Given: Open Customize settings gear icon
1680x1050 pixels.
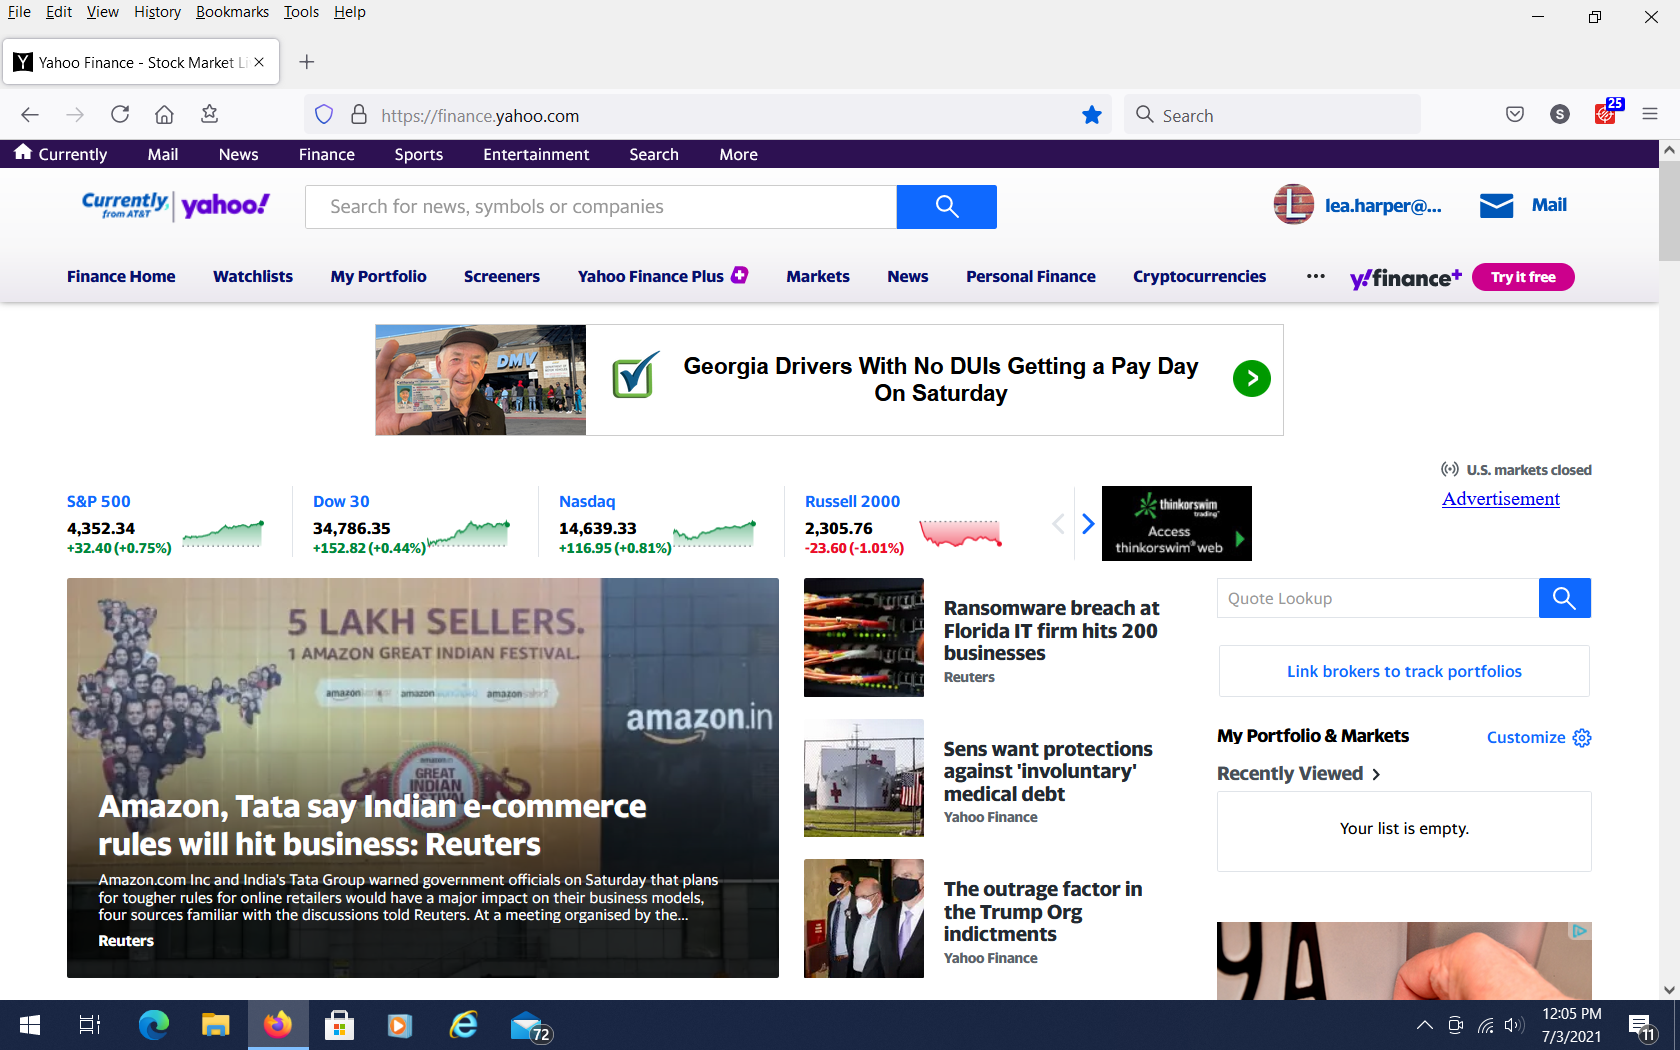Looking at the screenshot, I should tap(1582, 738).
